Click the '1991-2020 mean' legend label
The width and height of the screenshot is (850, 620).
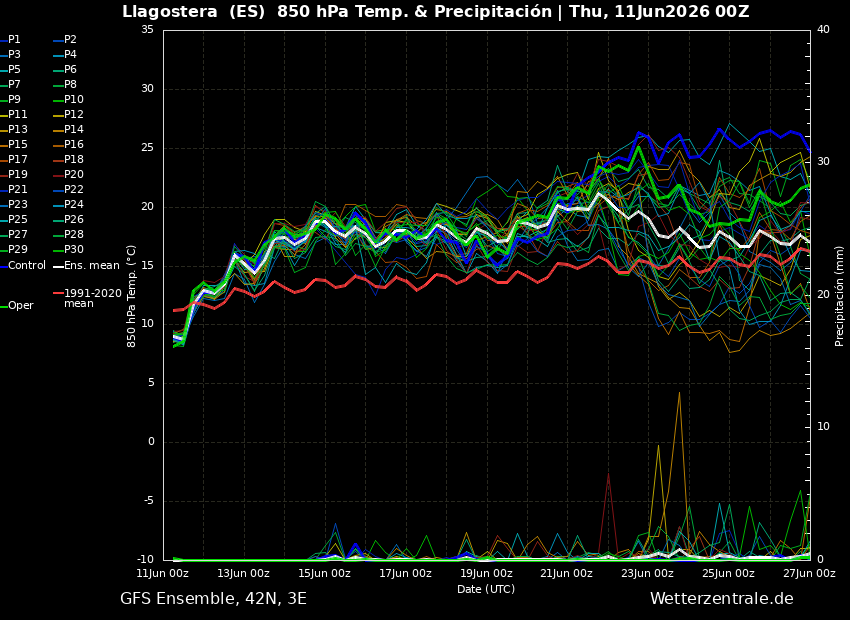coord(93,299)
